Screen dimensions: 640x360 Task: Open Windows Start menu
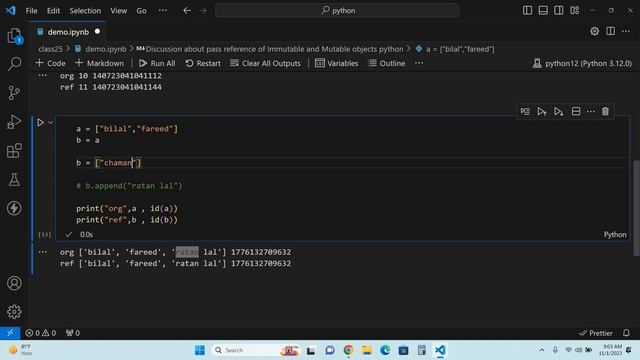(x=200, y=350)
